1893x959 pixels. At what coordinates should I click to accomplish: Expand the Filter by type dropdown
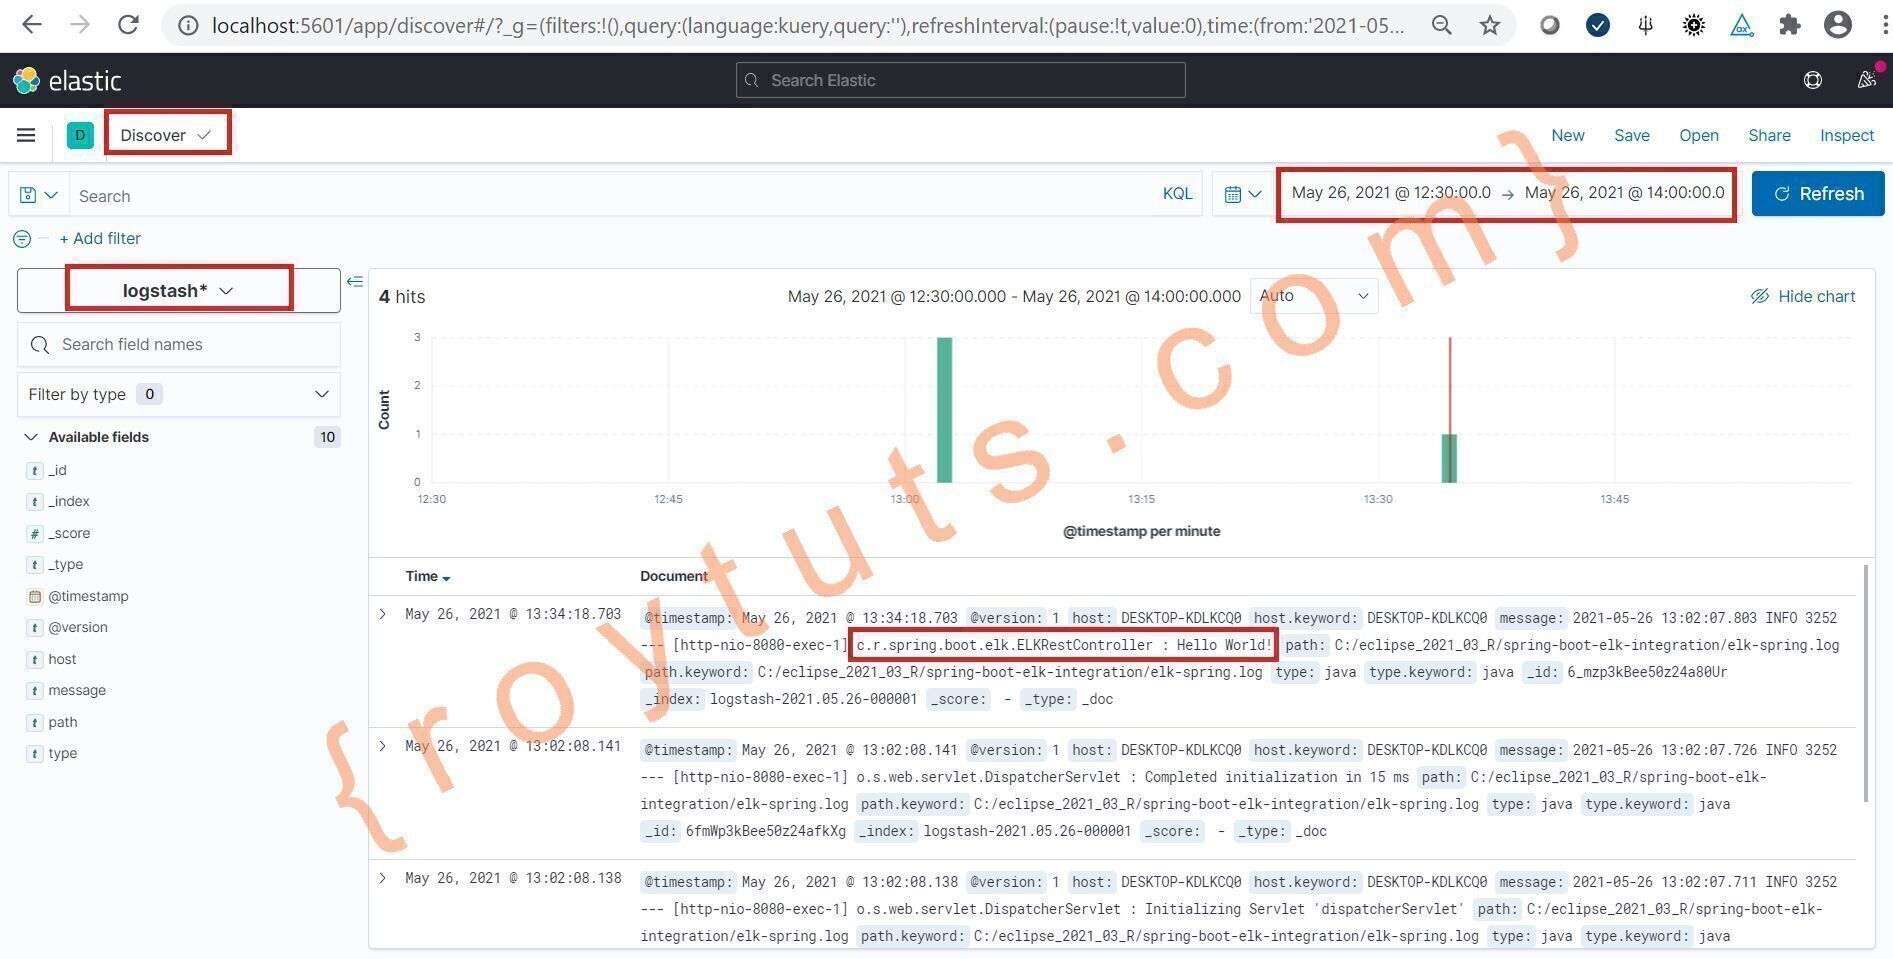(x=179, y=394)
